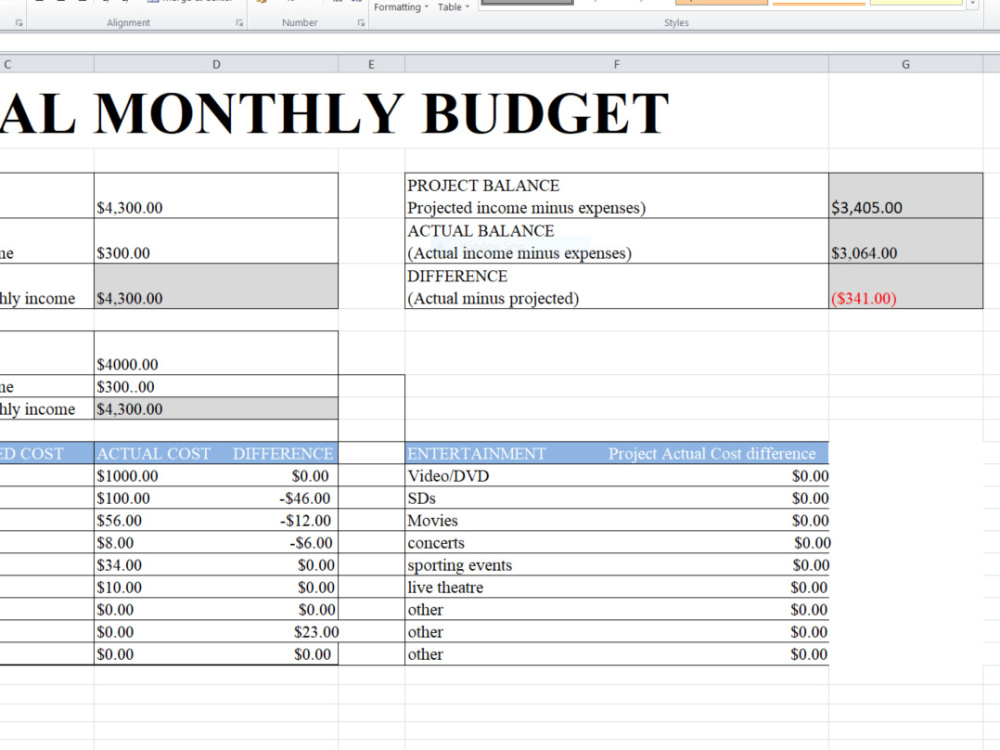
Task: Select the $300.00 extra income cell
Action: pos(216,241)
